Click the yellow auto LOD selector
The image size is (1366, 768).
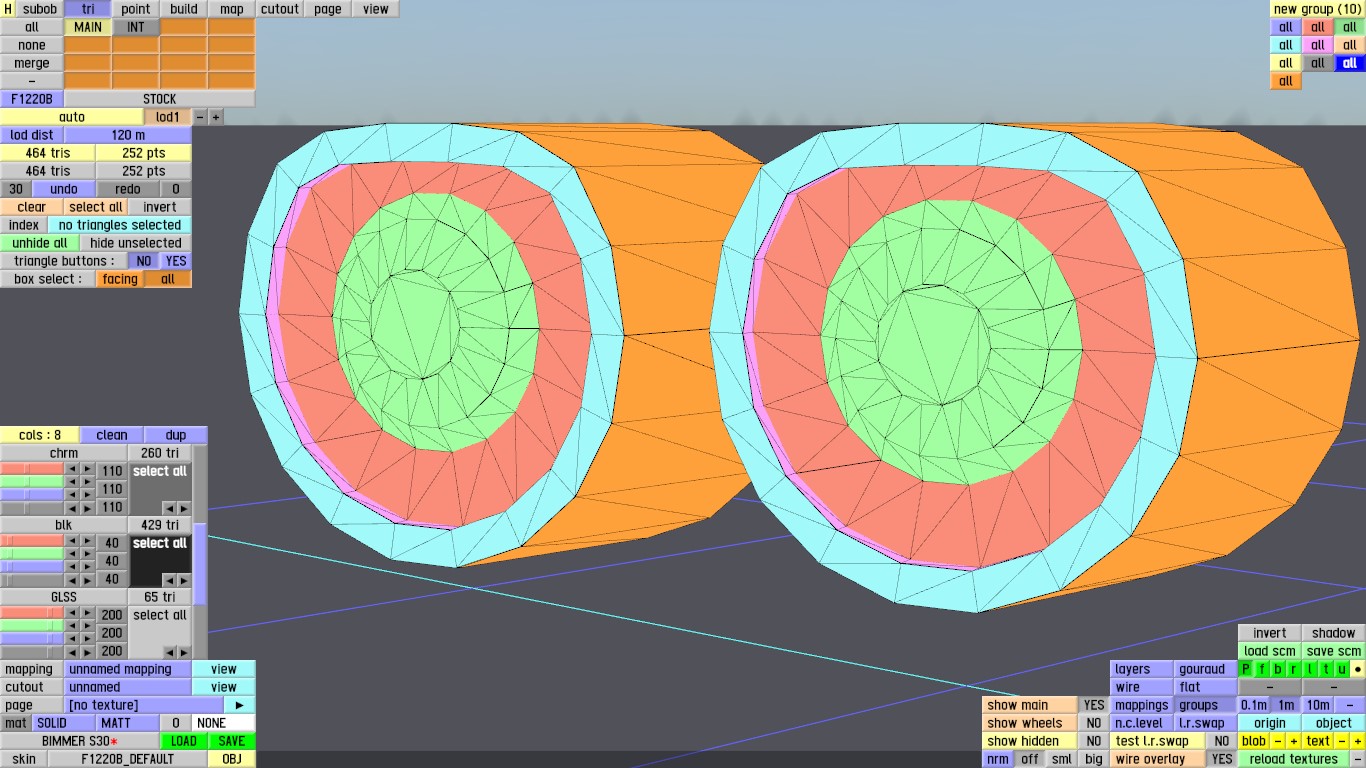pyautogui.click(x=72, y=117)
